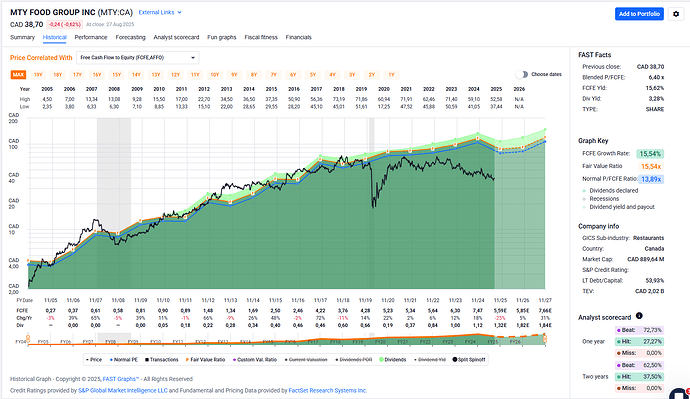
Task: Click Normal P/FCFE Ratio 13,89x swatch
Action: tap(651, 179)
